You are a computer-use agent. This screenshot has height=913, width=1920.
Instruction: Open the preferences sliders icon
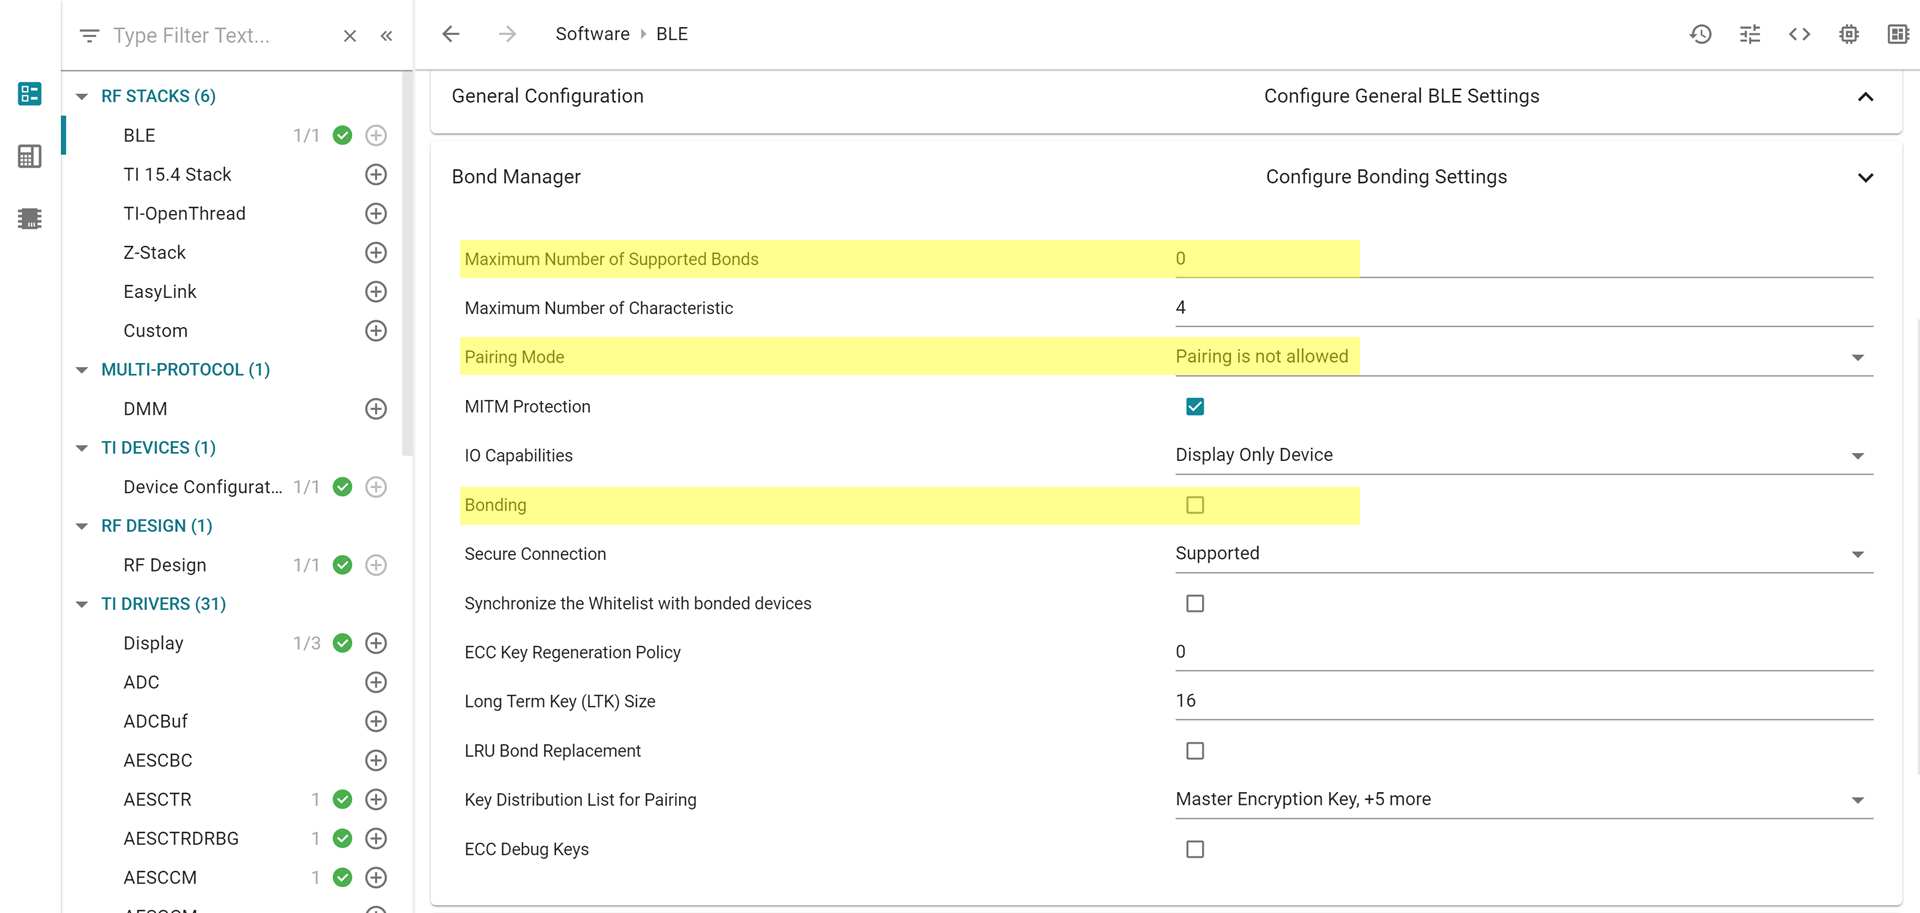pyautogui.click(x=1749, y=34)
